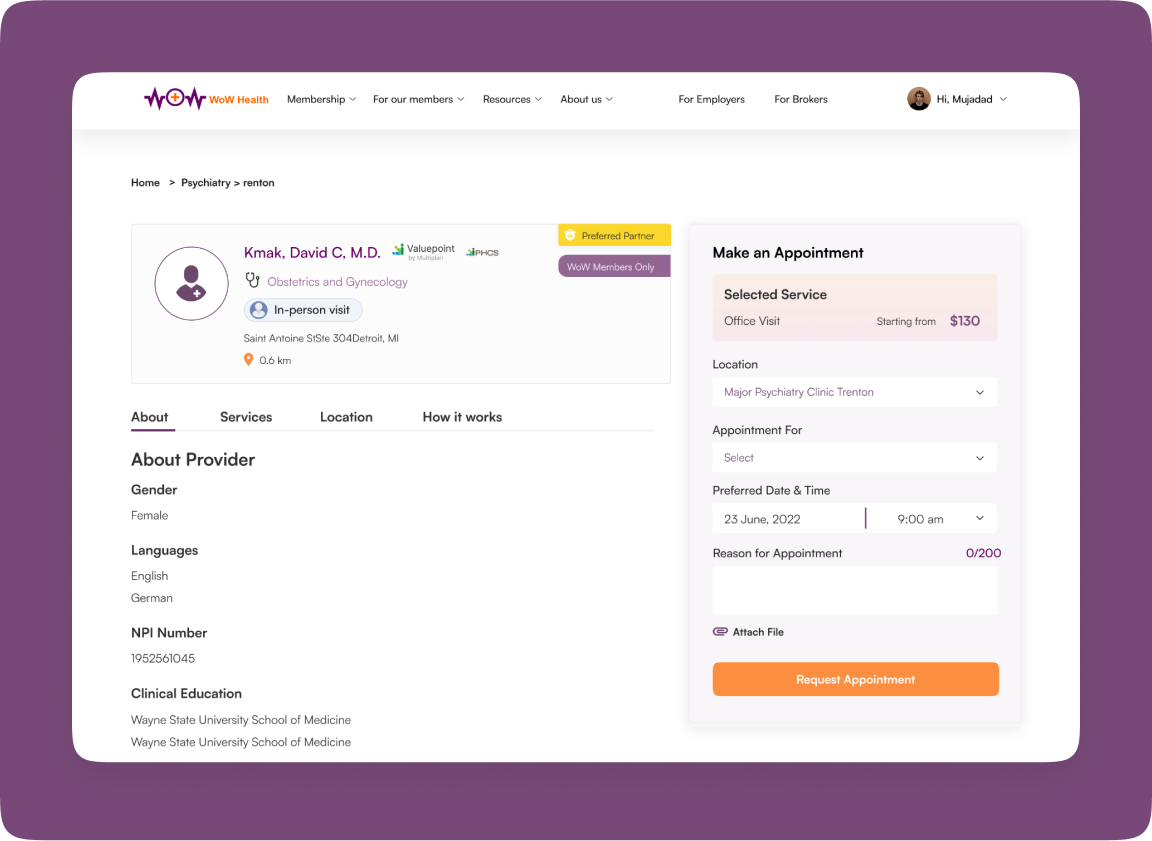Switch to the Services tab
This screenshot has height=841, width=1152.
click(246, 417)
